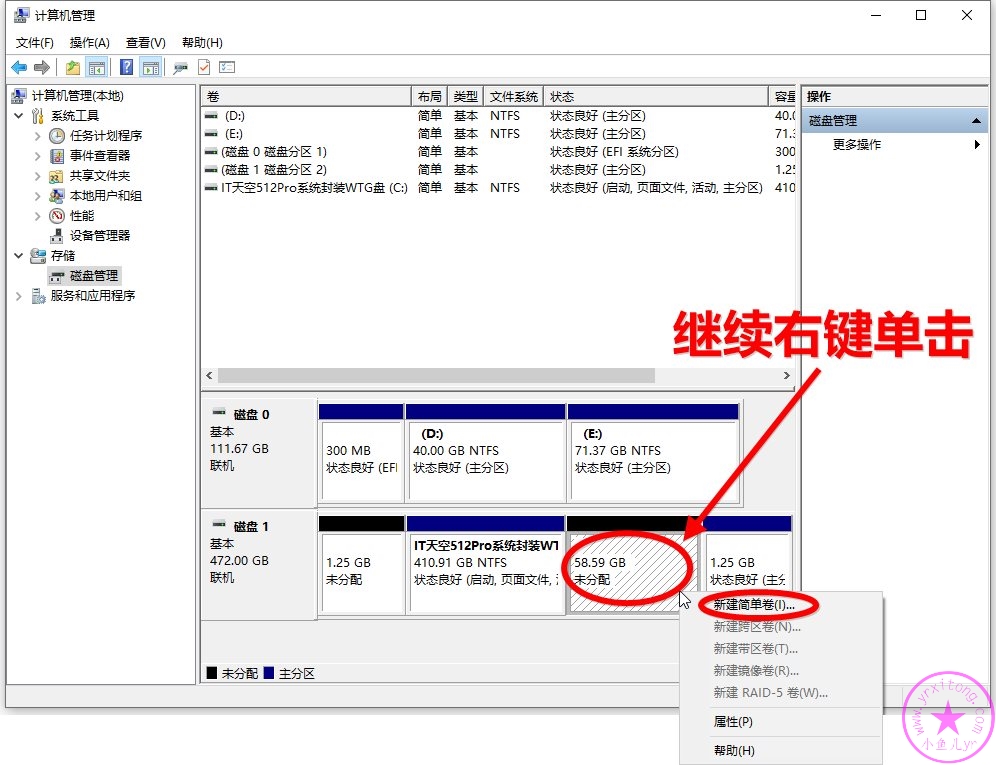Viewport: 996px width, 765px height.
Task: Open the 操作(A) menu
Action: pyautogui.click(x=90, y=43)
